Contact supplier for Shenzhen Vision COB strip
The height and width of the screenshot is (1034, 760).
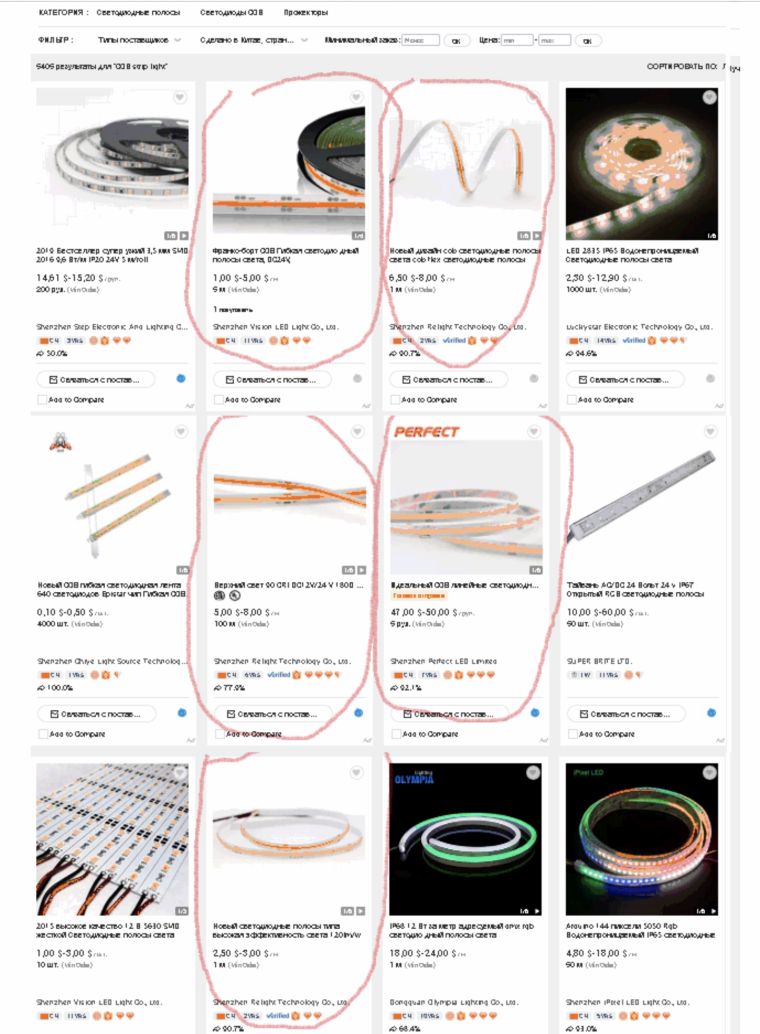[x=272, y=380]
